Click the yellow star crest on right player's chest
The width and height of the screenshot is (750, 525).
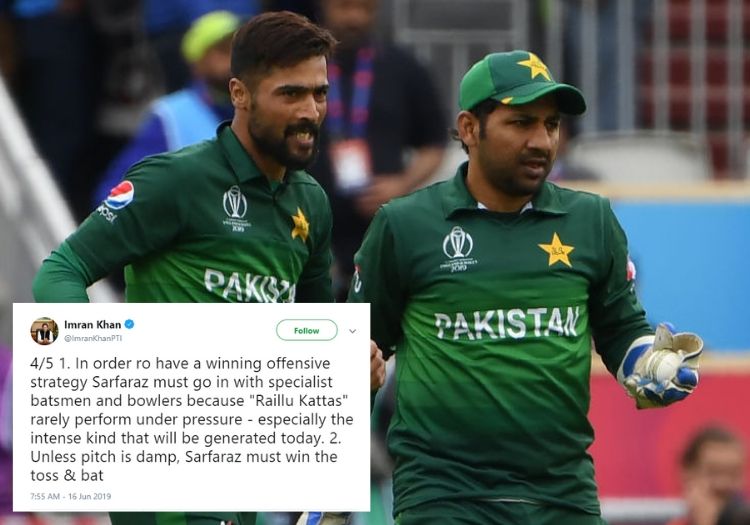coord(556,250)
